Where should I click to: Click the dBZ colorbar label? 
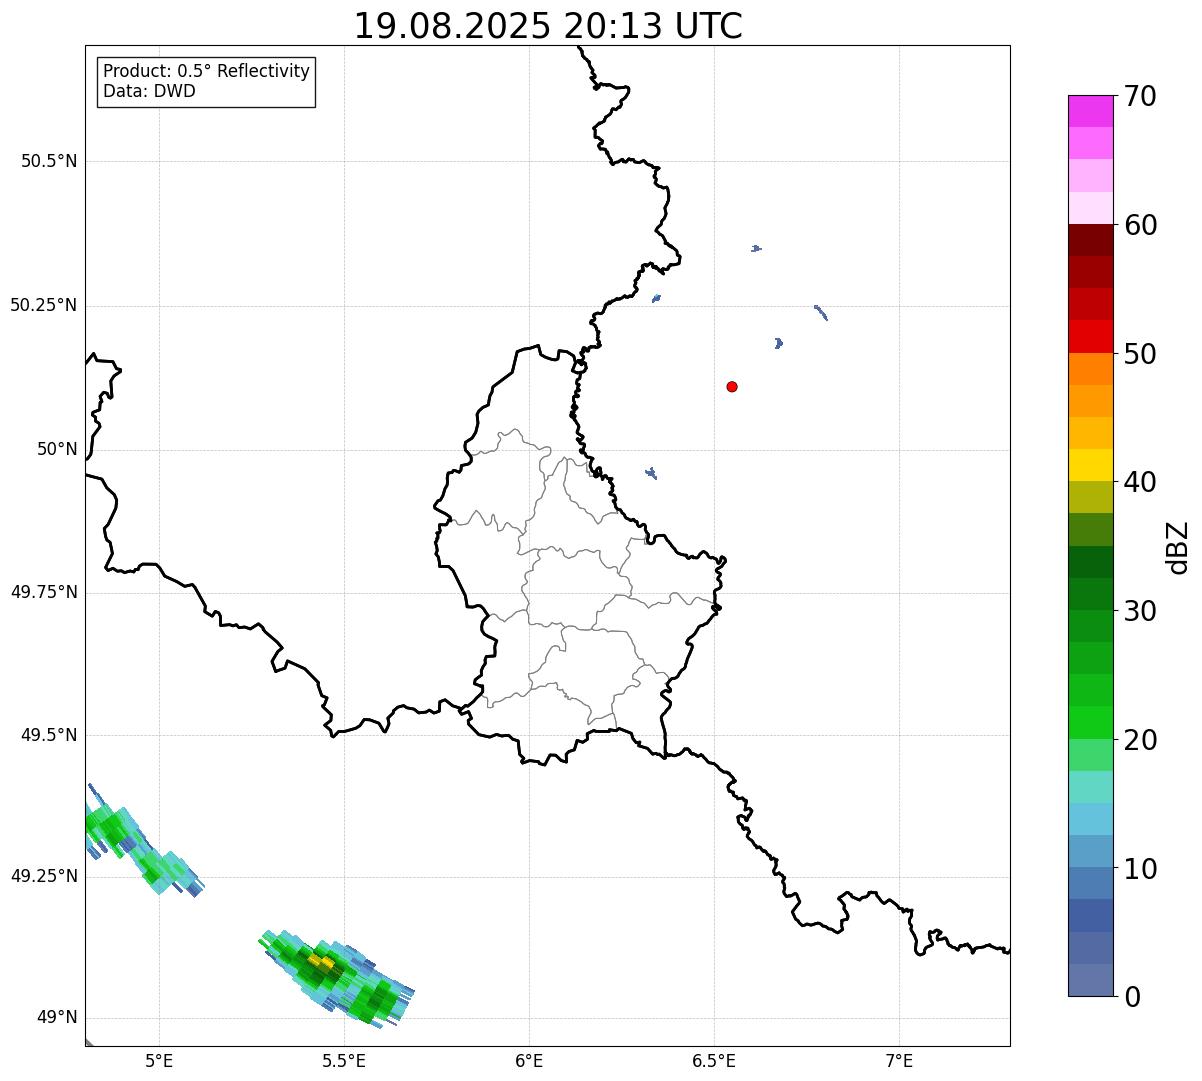pyautogui.click(x=1178, y=546)
